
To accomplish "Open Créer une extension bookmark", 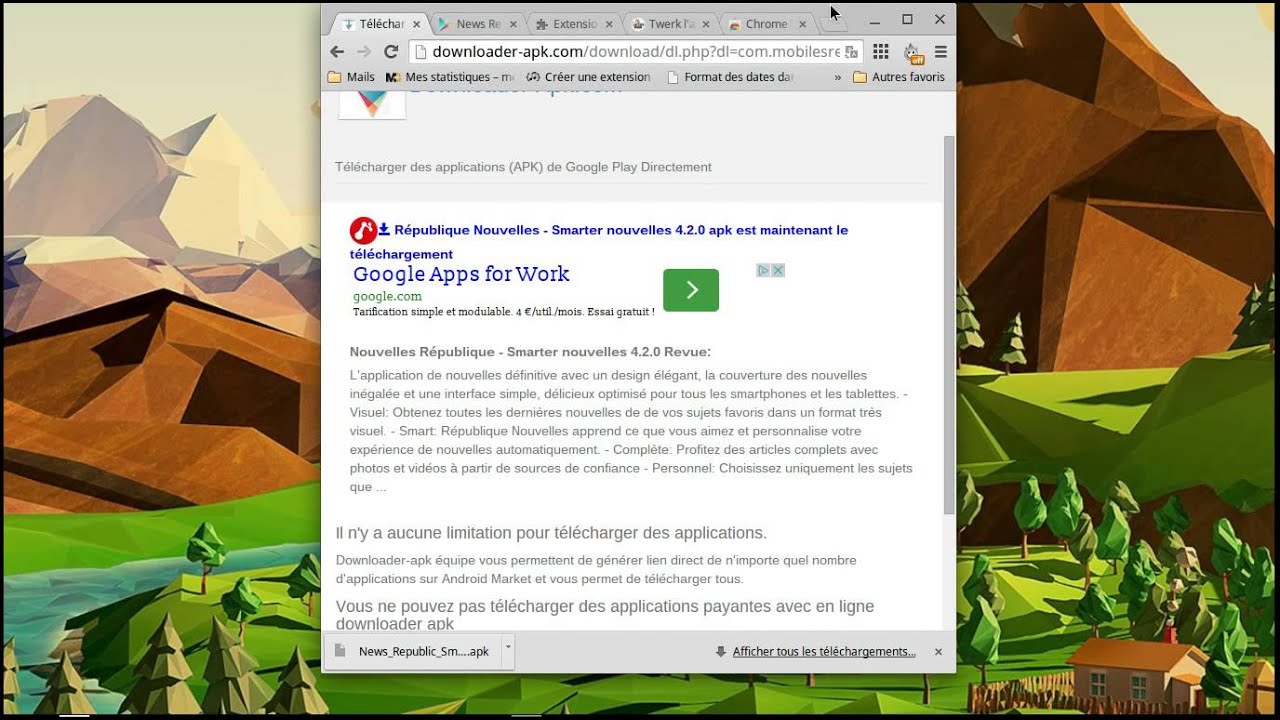I will tap(588, 77).
